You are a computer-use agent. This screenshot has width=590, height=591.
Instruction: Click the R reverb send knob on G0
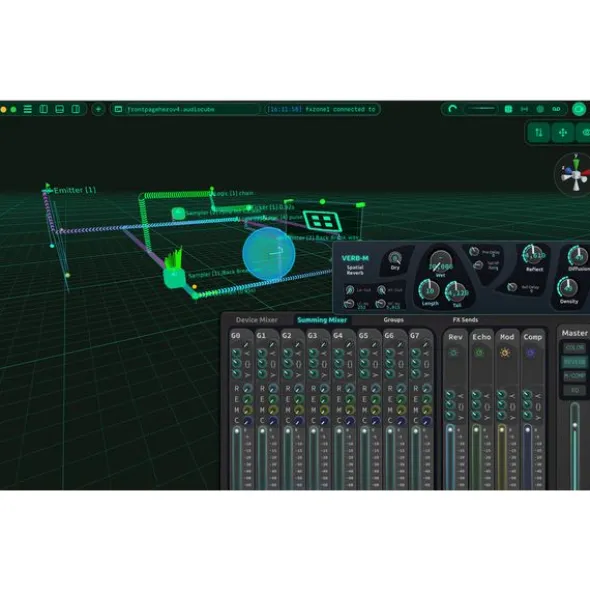(247, 388)
